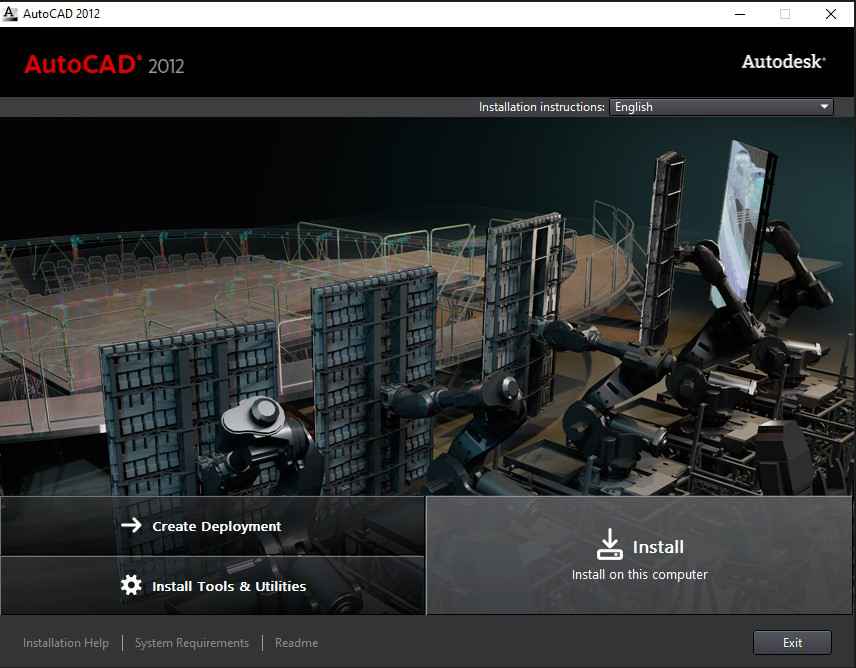Close the installer with the X button
Image resolution: width=856 pixels, height=668 pixels.
click(x=831, y=14)
